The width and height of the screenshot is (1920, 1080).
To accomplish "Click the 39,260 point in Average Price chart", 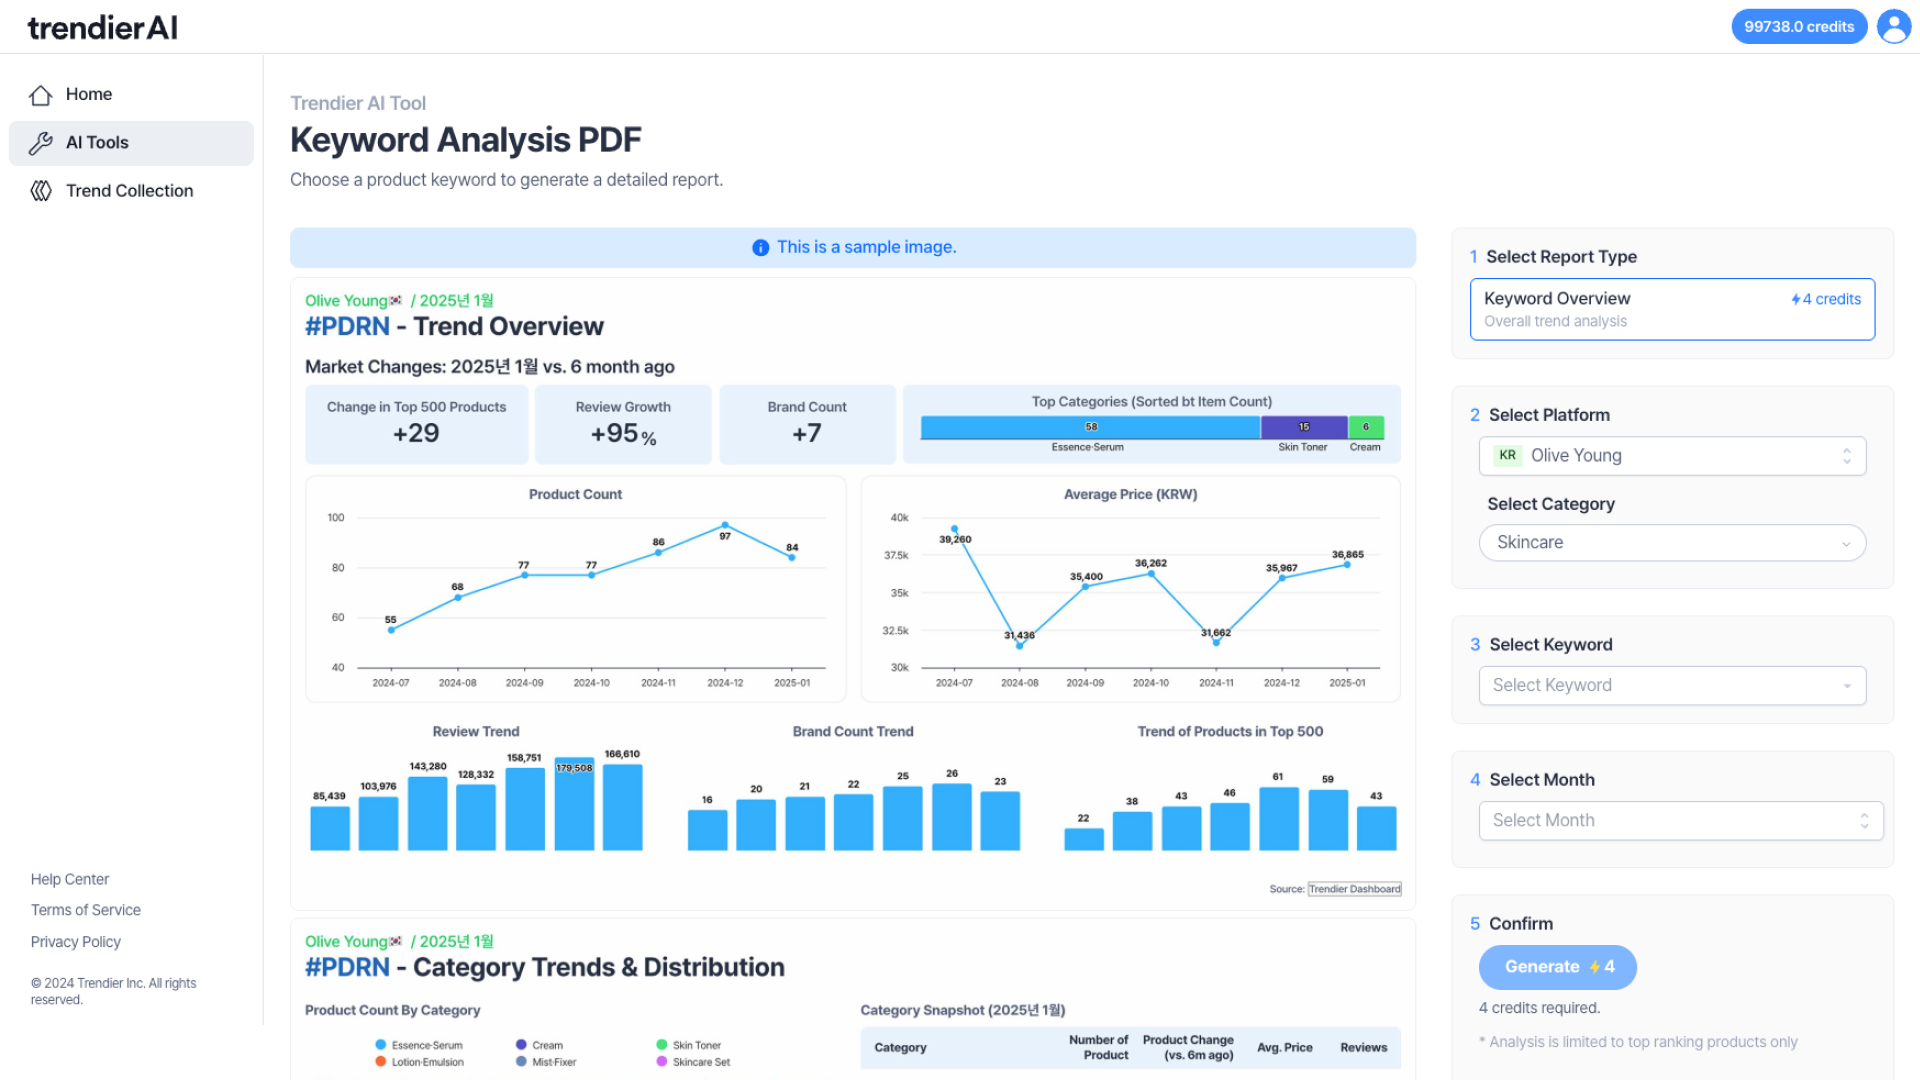I will tap(954, 528).
